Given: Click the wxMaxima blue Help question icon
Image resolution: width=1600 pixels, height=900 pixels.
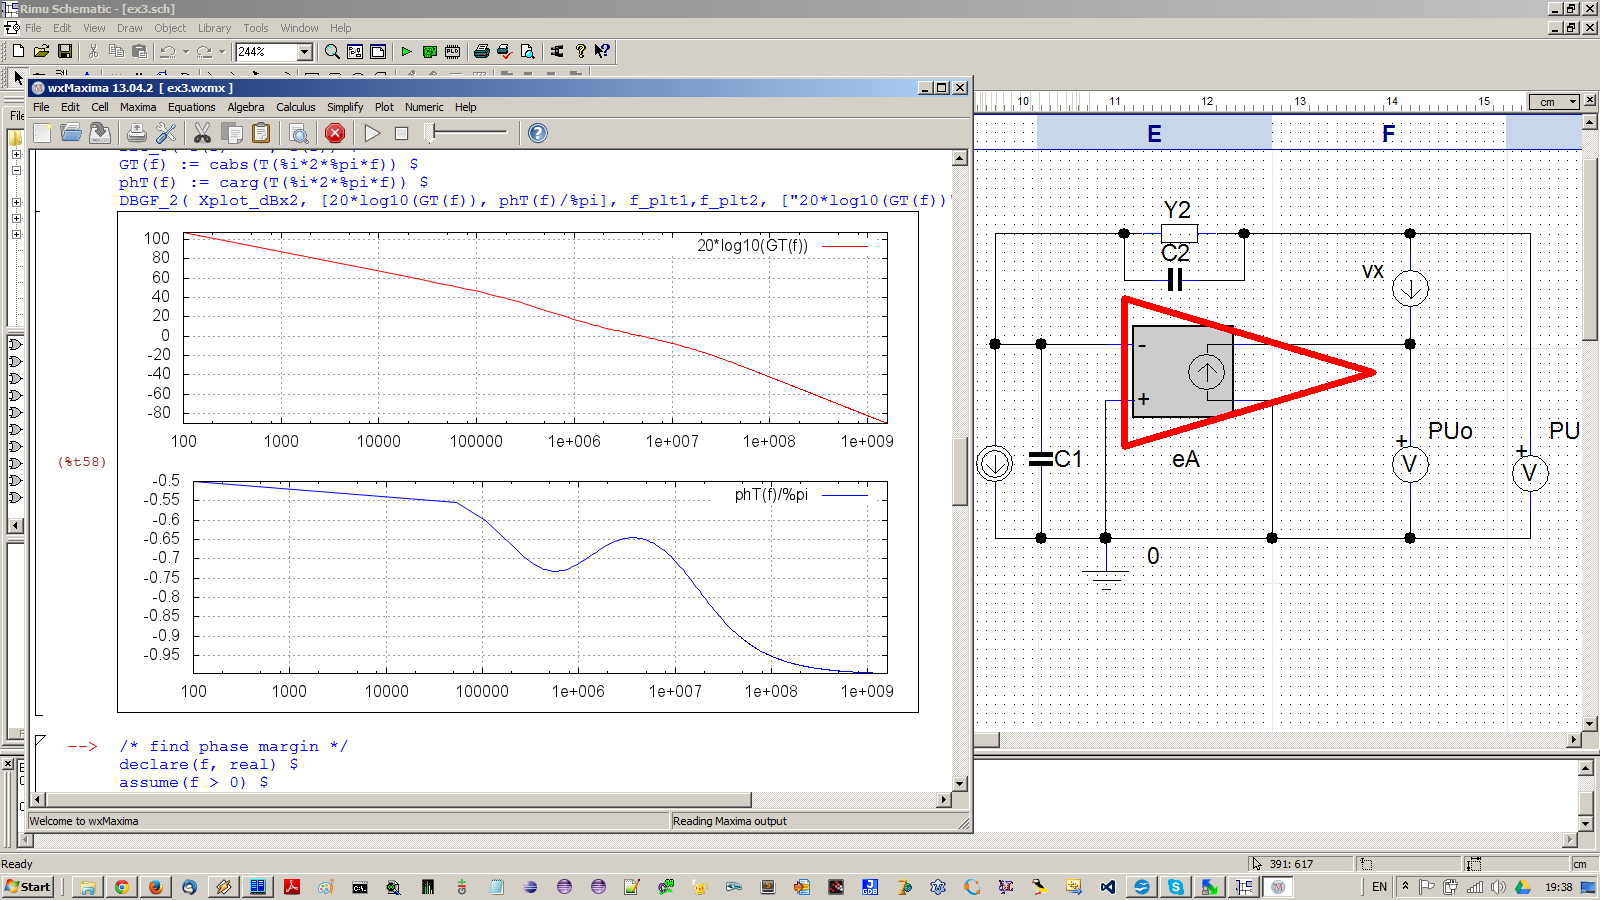Looking at the screenshot, I should pyautogui.click(x=537, y=133).
